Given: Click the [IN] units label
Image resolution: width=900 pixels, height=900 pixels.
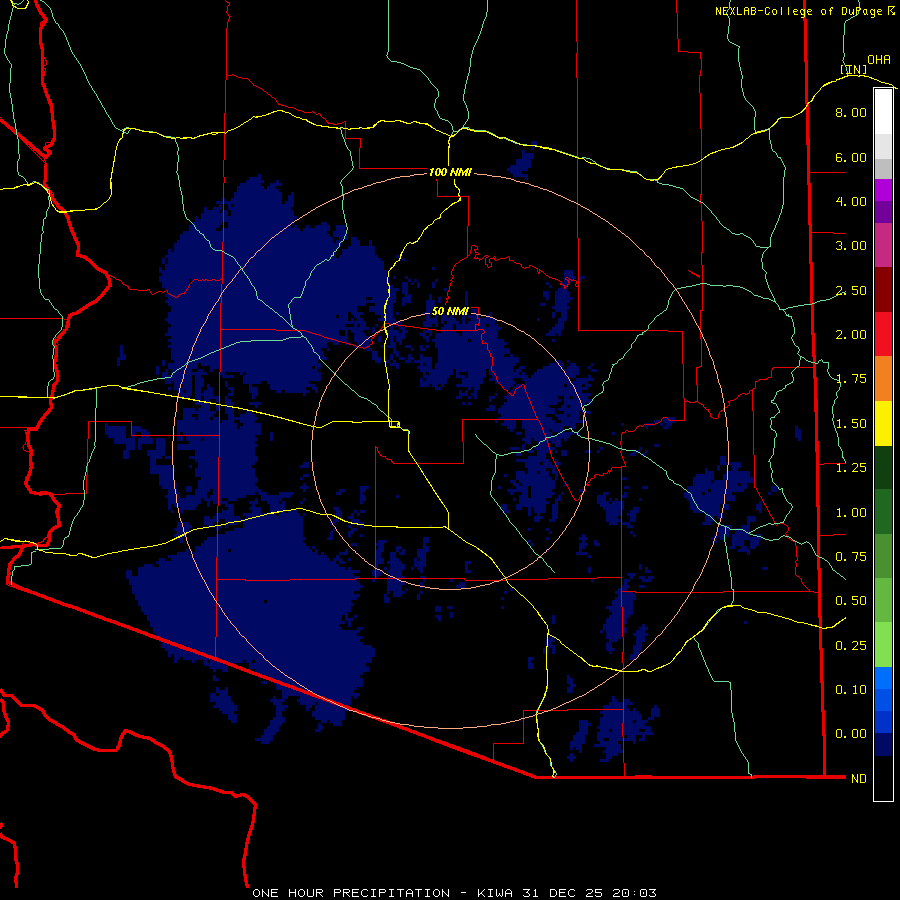Looking at the screenshot, I should 853,69.
